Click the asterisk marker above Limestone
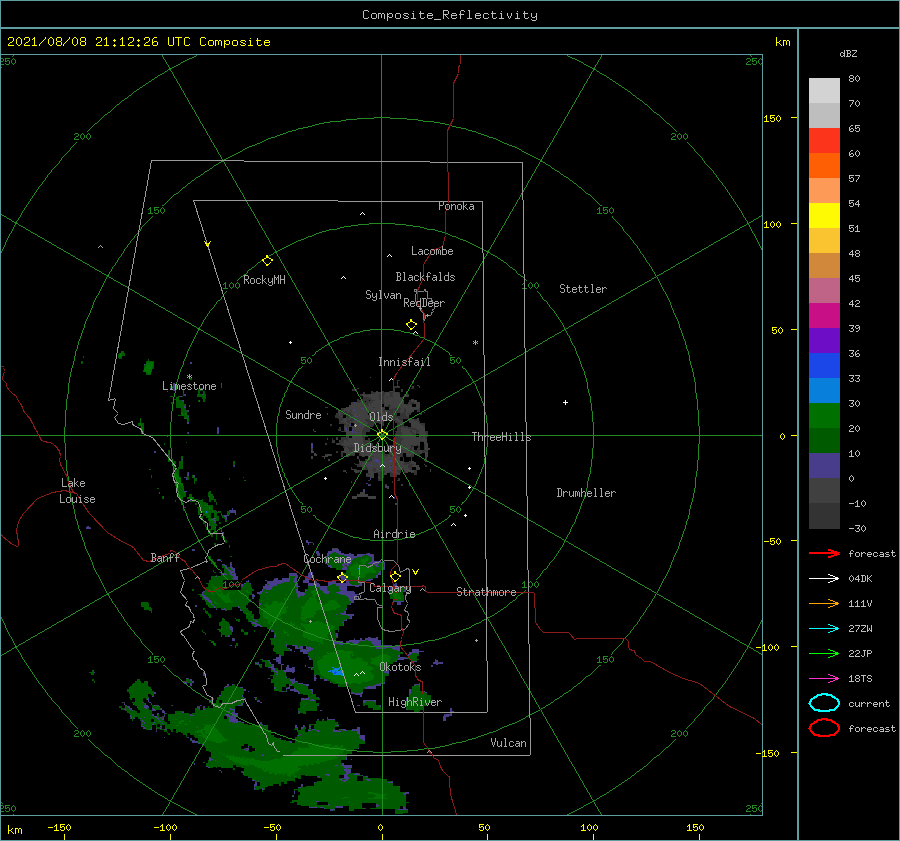This screenshot has height=841, width=900. click(x=189, y=378)
